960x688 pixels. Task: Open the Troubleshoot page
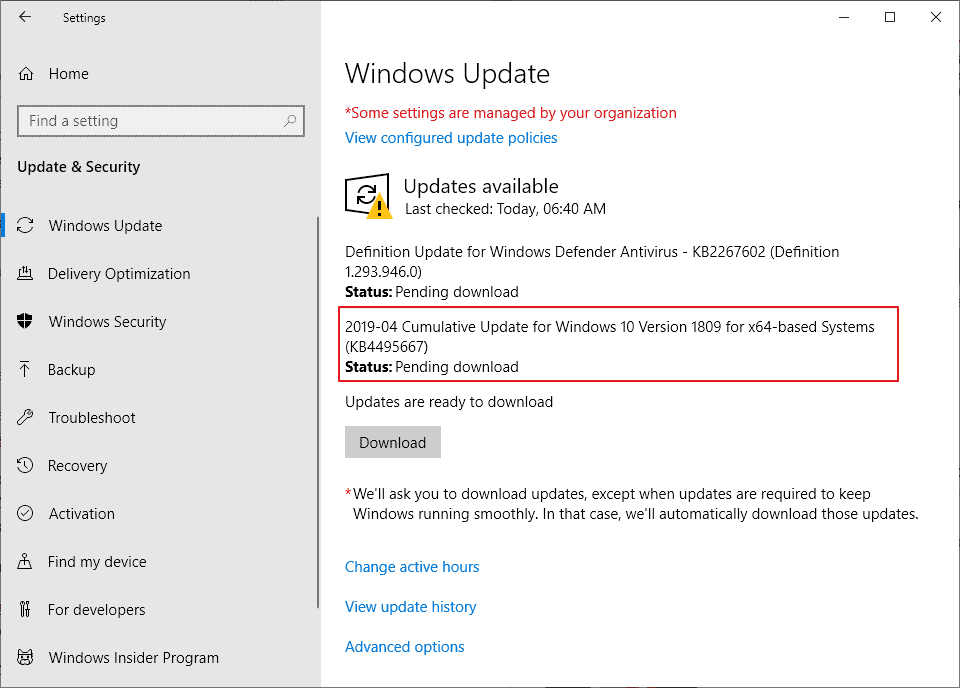[x=92, y=417]
